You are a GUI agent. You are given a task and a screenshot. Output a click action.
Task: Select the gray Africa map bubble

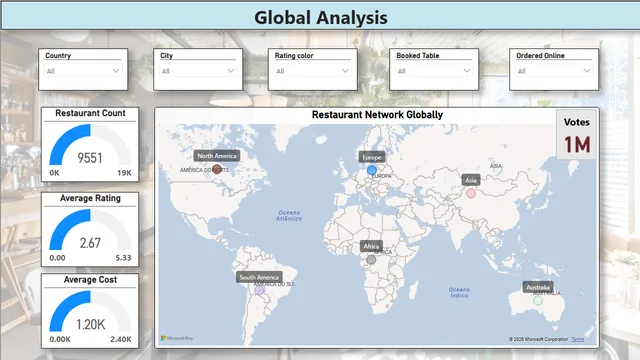(371, 259)
